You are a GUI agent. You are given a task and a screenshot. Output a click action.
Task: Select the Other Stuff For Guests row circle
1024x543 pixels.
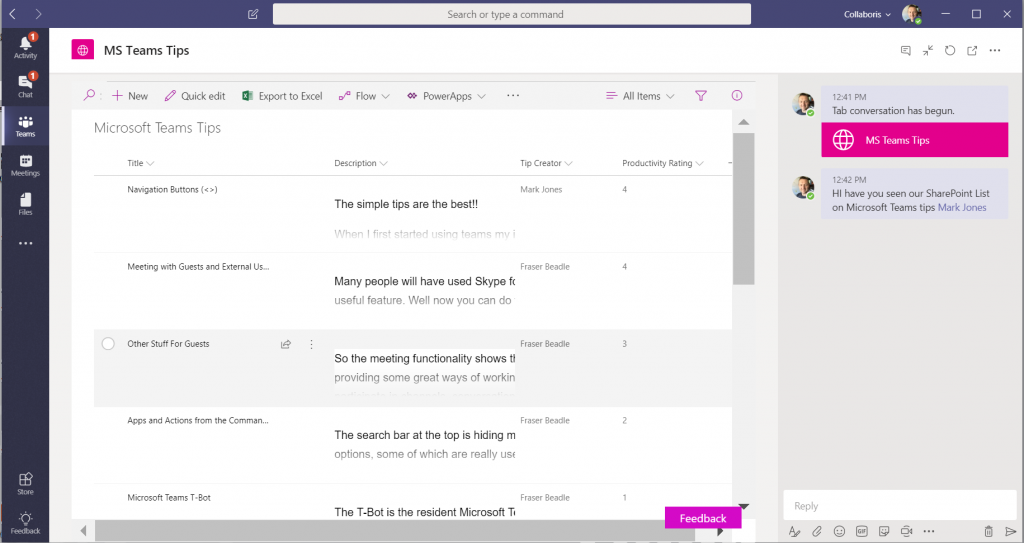(108, 344)
